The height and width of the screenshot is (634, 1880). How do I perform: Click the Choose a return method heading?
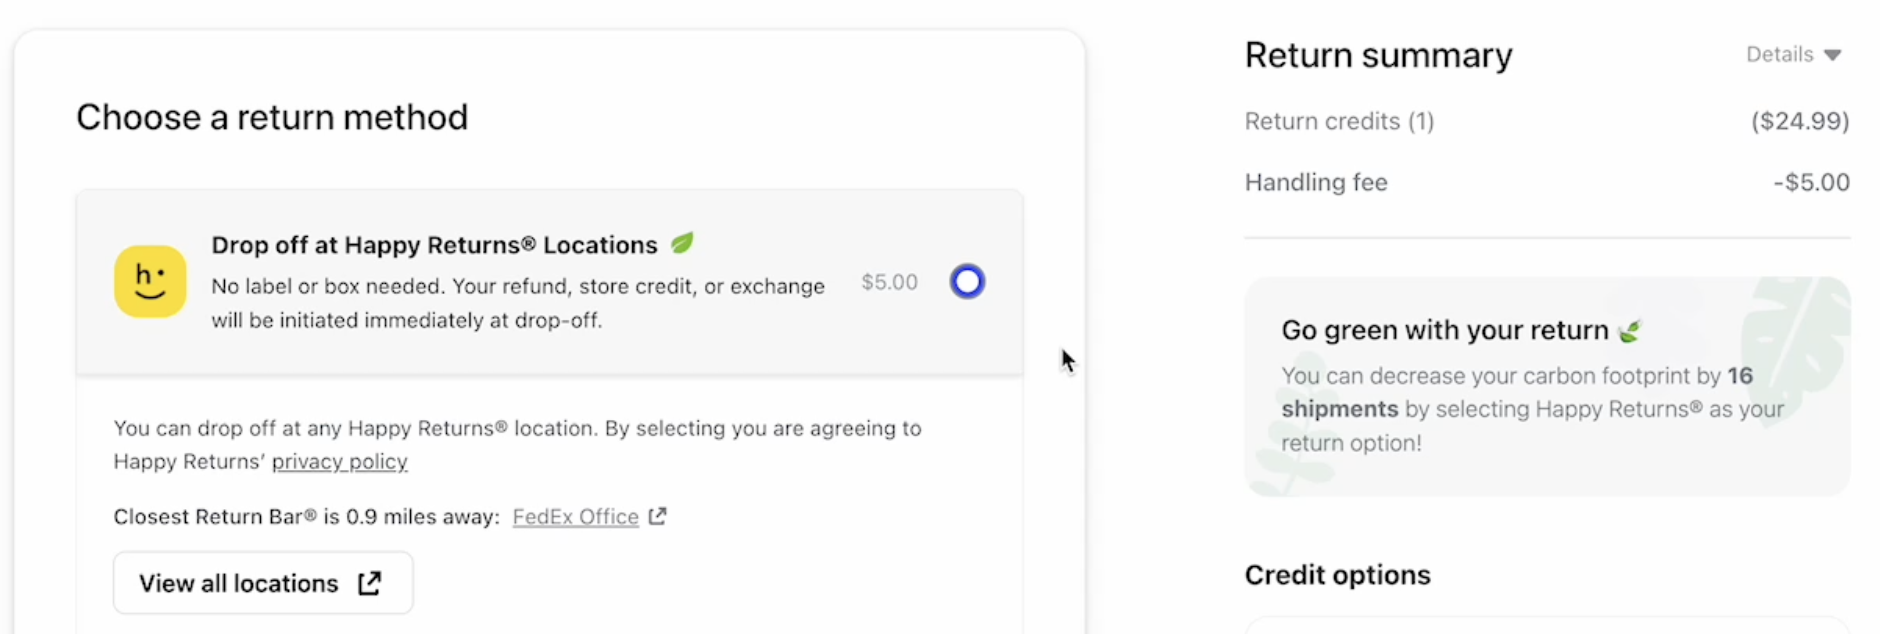pos(272,118)
